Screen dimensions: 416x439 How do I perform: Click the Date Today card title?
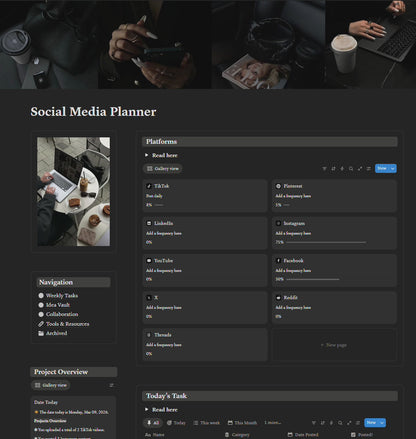tap(46, 402)
